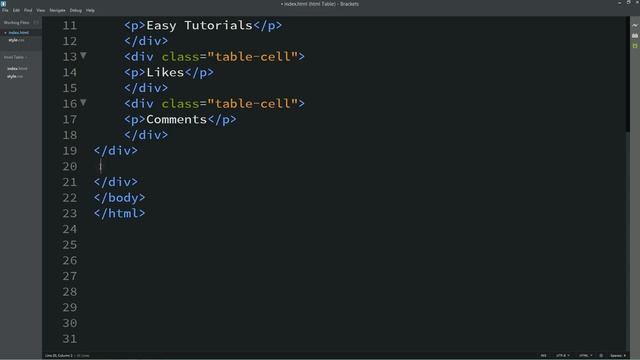Click the word 'Comments' on line 17
The image size is (640, 360).
pyautogui.click(x=176, y=119)
